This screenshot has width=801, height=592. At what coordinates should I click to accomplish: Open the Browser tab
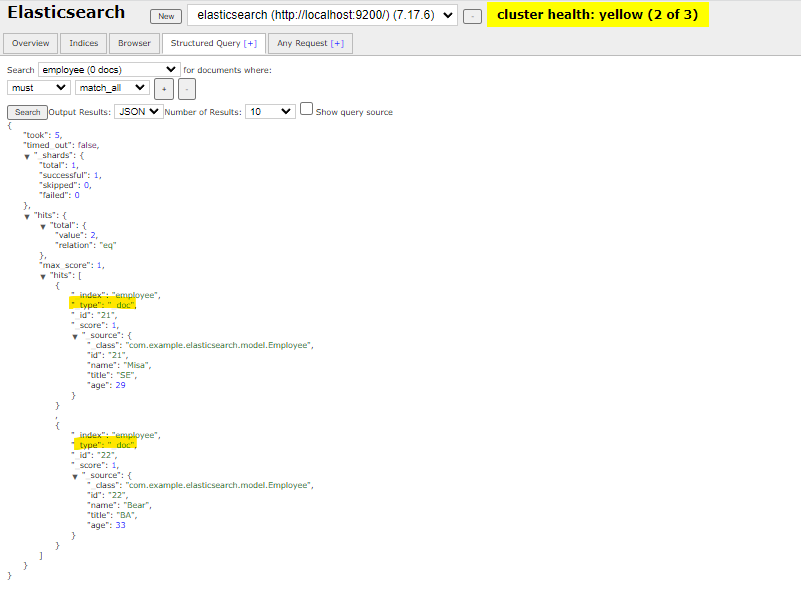coord(134,43)
